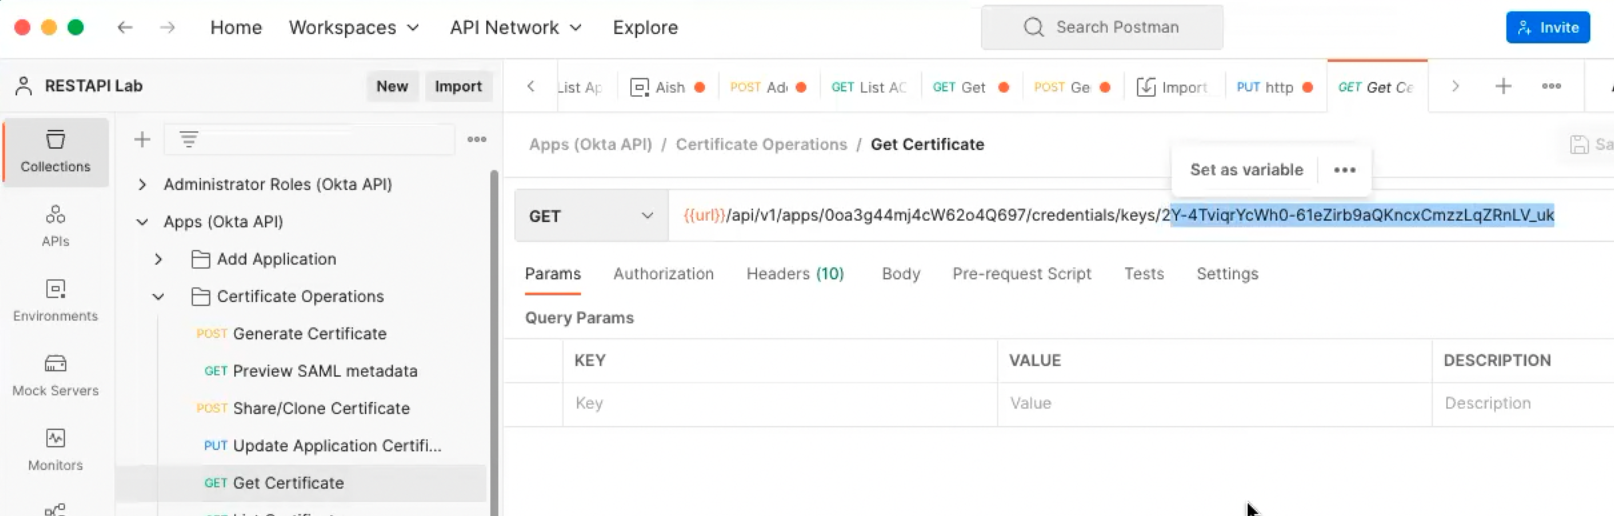Screen dimensions: 1614x516
Task: Open the Collections sidebar panel
Action: coord(55,151)
